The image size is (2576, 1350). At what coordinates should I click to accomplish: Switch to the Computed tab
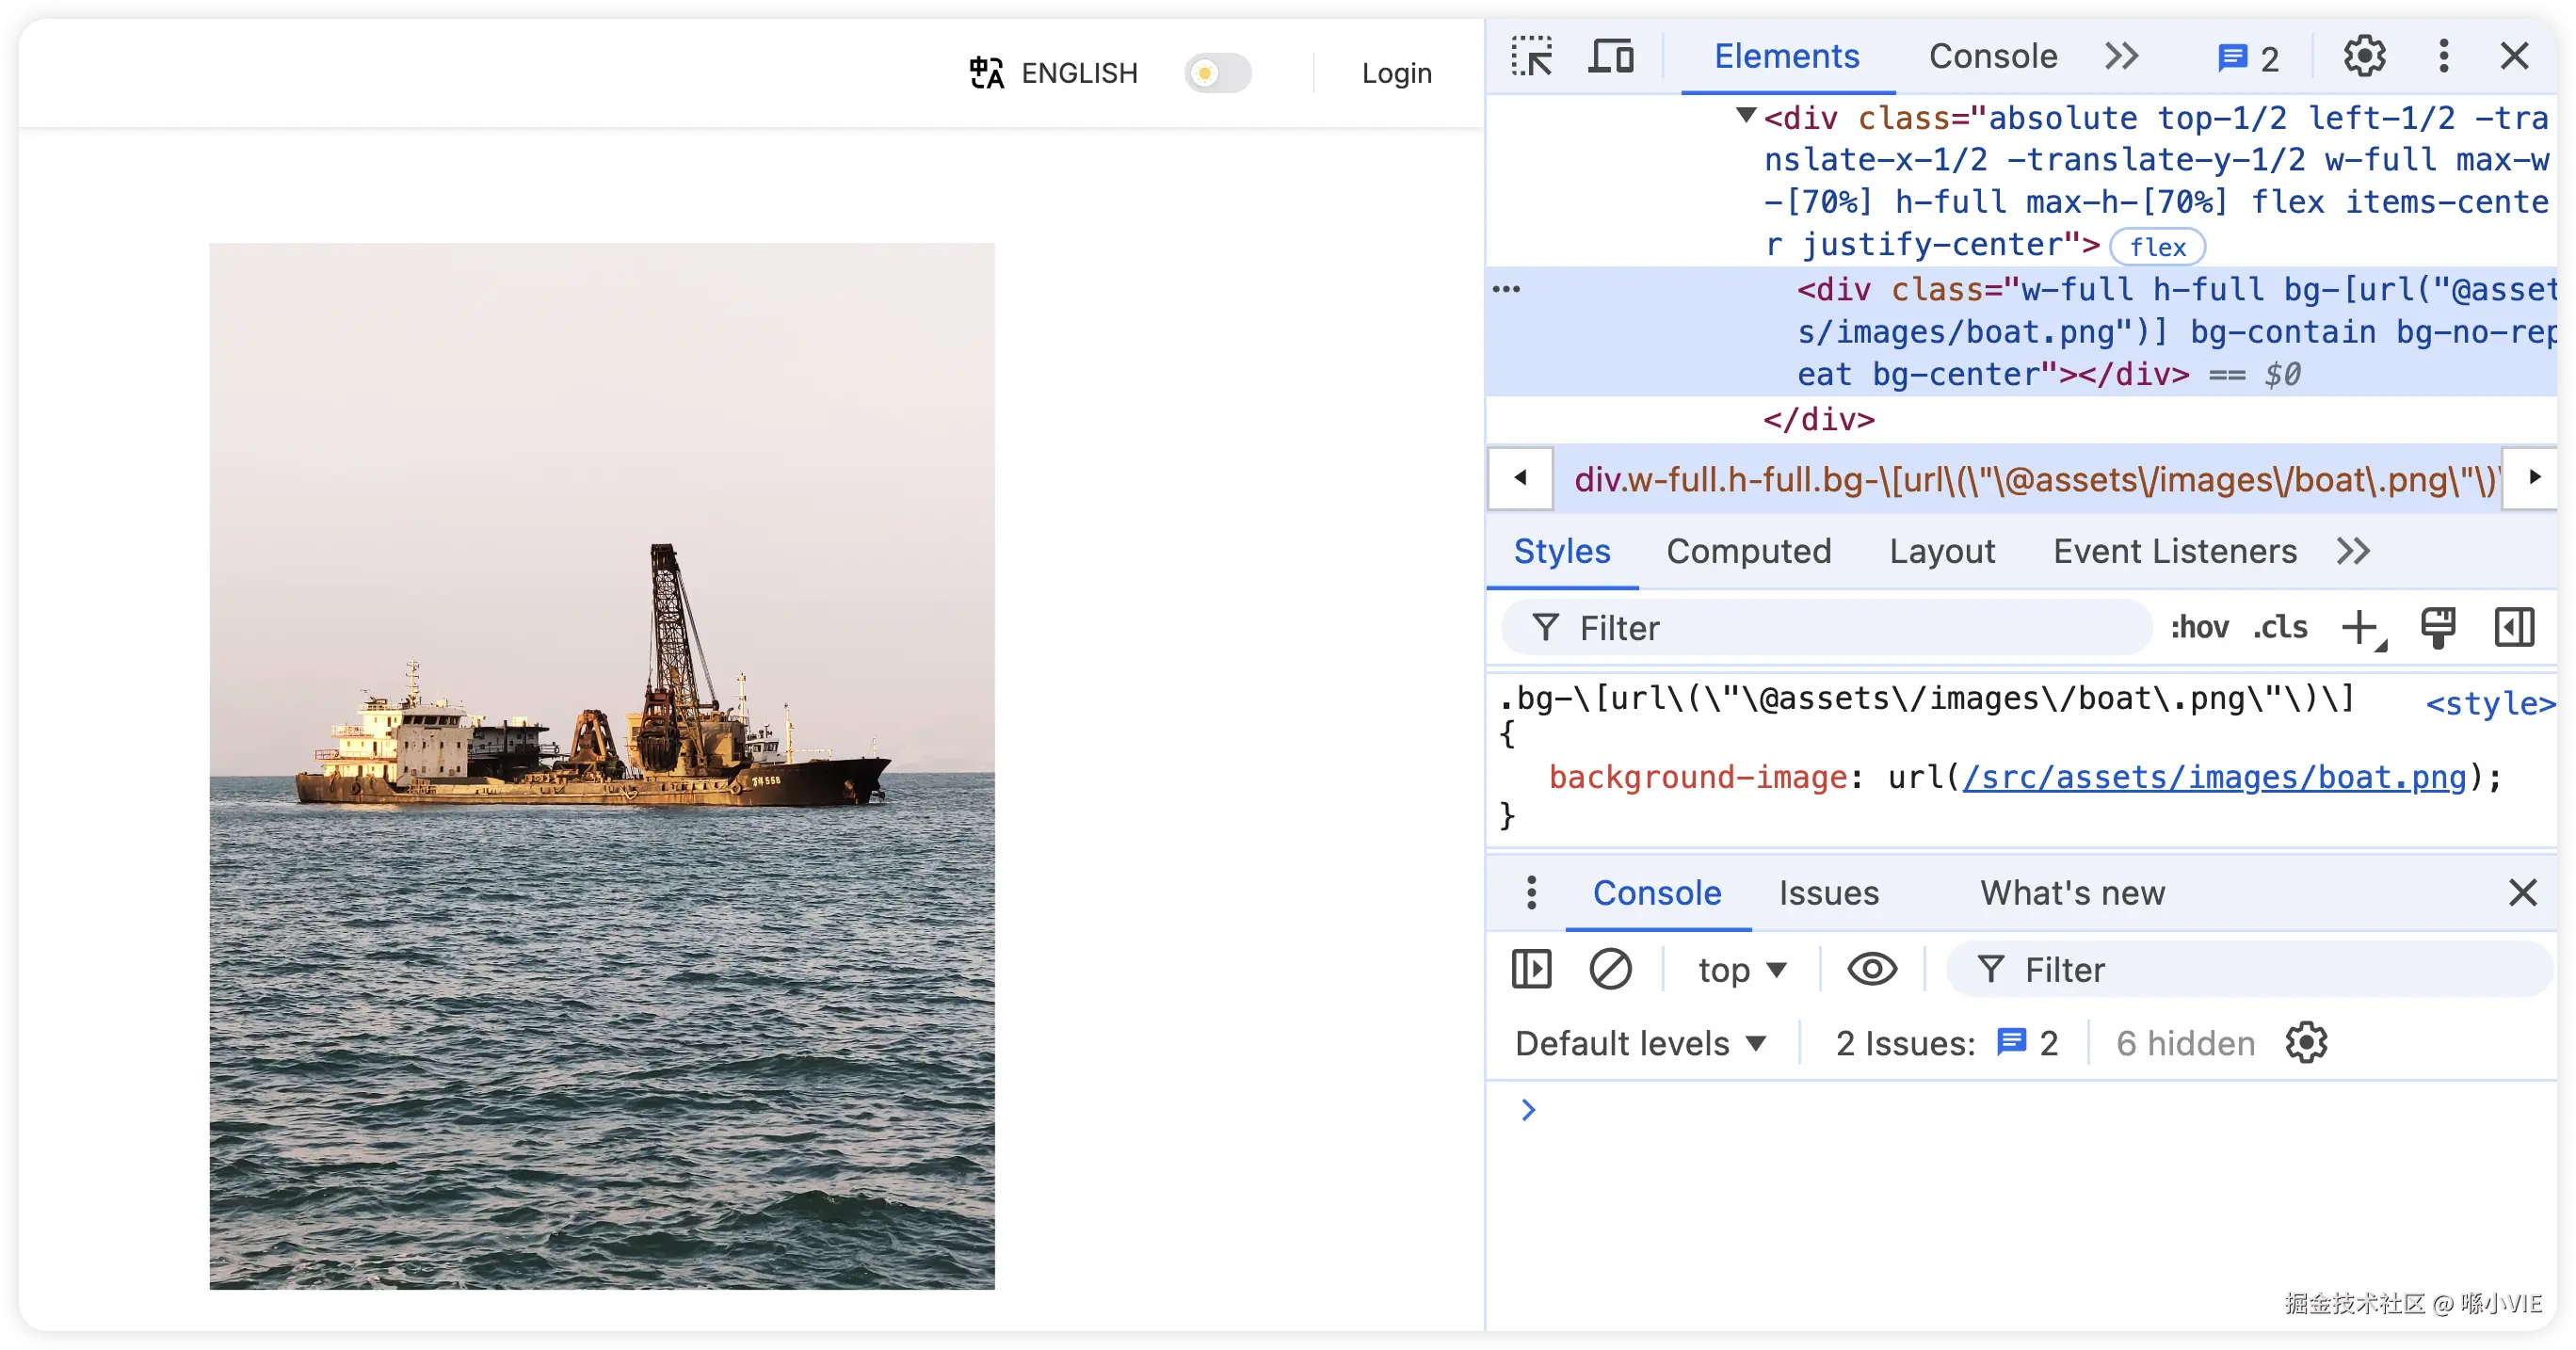click(1748, 551)
